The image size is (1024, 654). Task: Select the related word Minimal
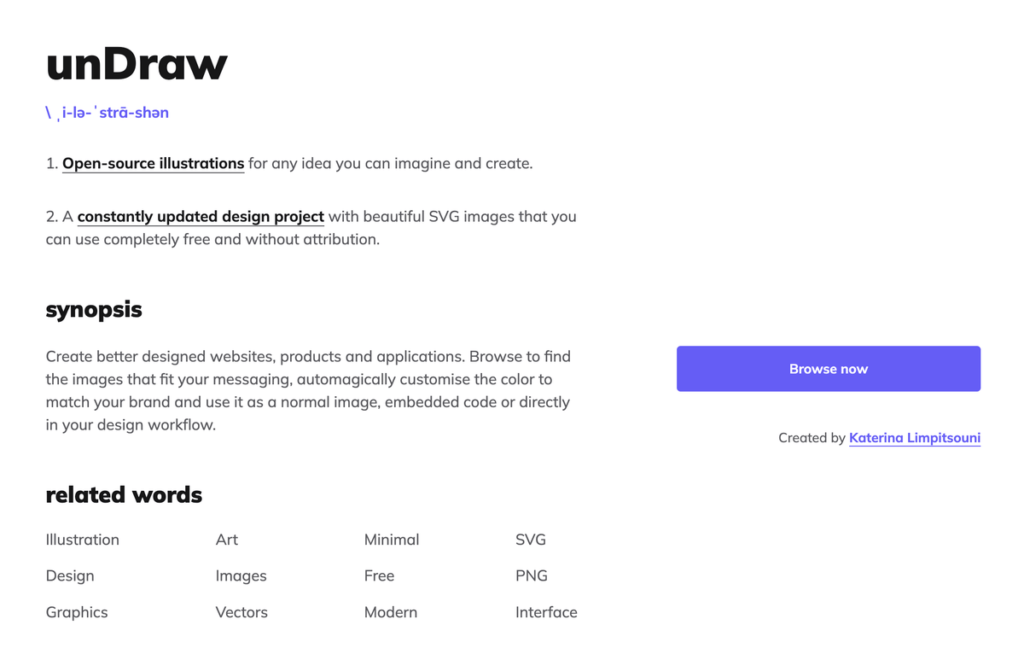click(x=391, y=540)
